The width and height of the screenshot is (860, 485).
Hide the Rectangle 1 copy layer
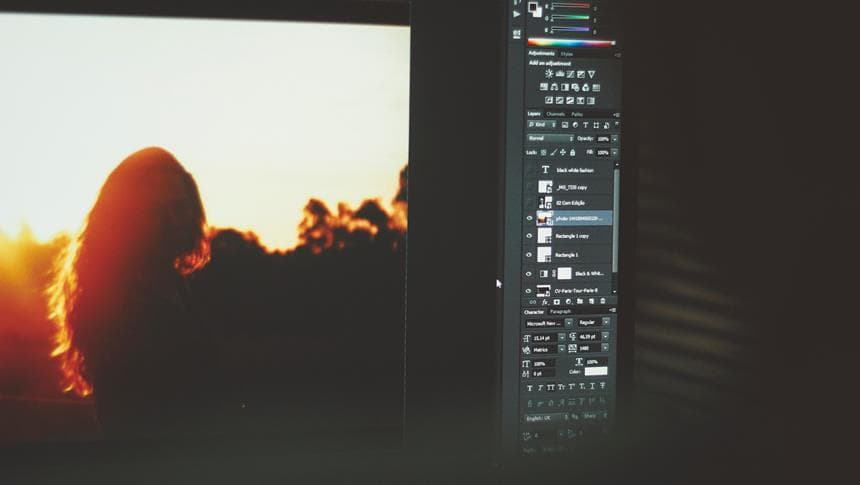point(529,236)
